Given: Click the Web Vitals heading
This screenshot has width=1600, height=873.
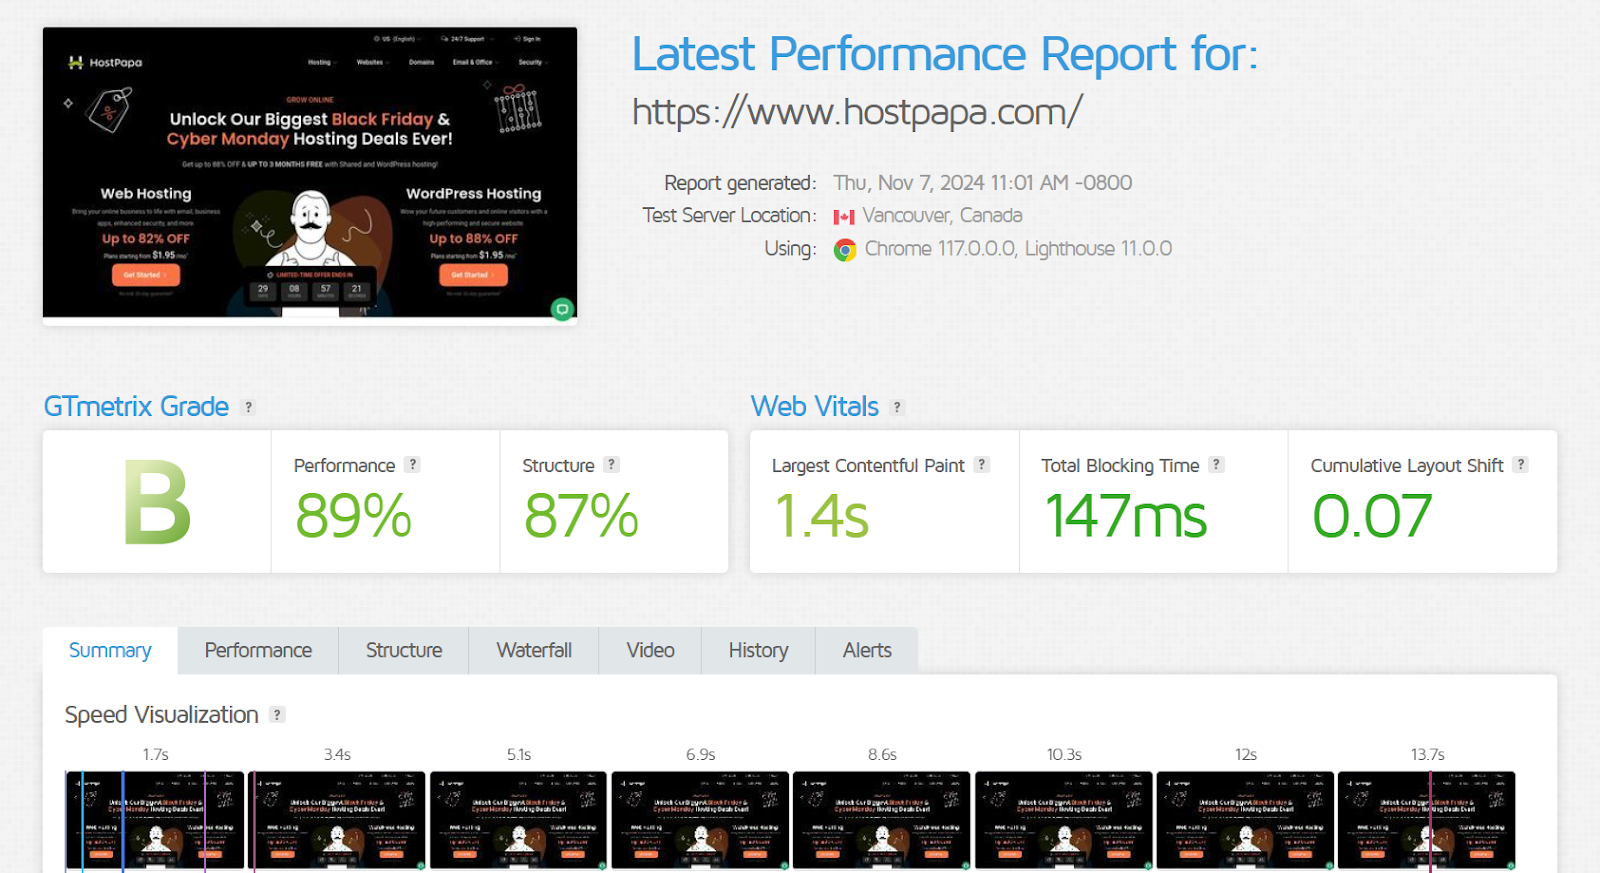Looking at the screenshot, I should pos(815,407).
